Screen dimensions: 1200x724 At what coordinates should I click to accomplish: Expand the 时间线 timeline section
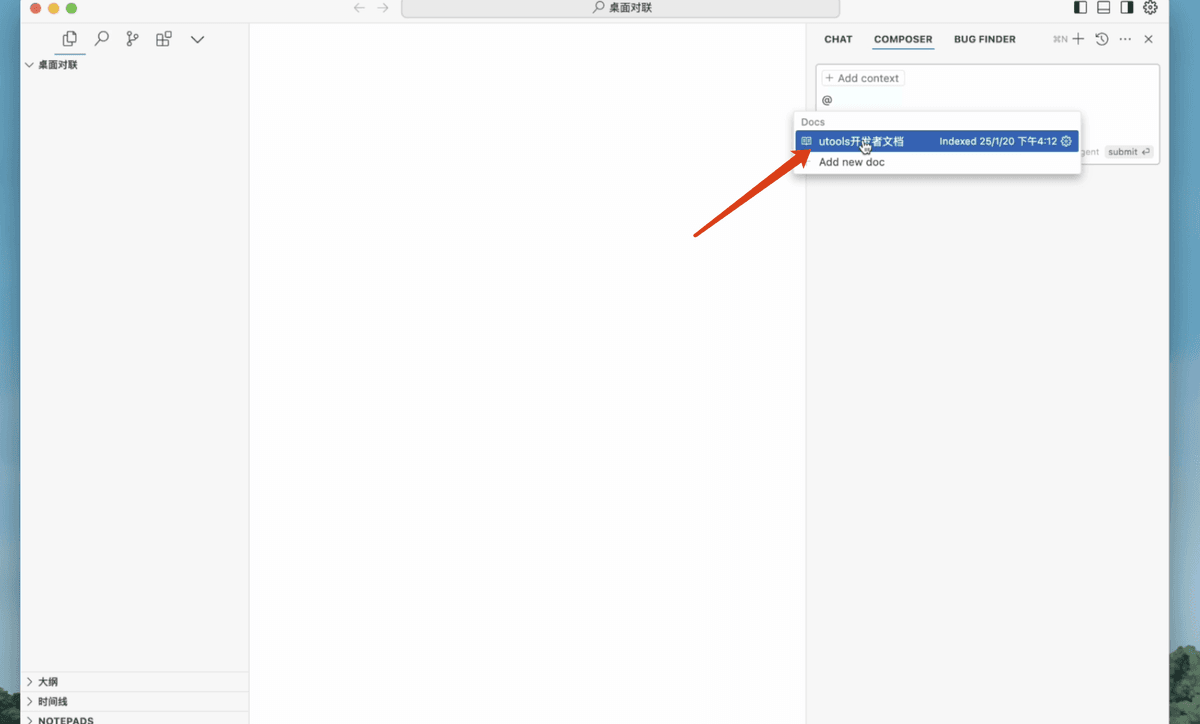pyautogui.click(x=52, y=702)
